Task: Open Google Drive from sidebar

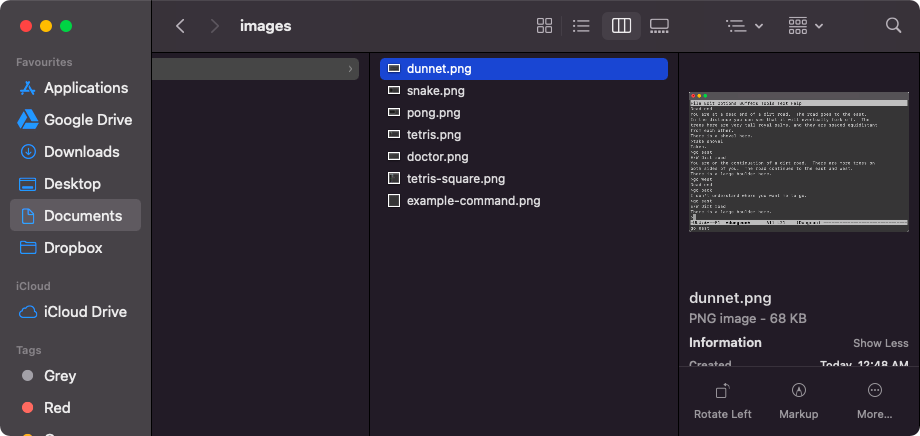Action: coord(87,120)
